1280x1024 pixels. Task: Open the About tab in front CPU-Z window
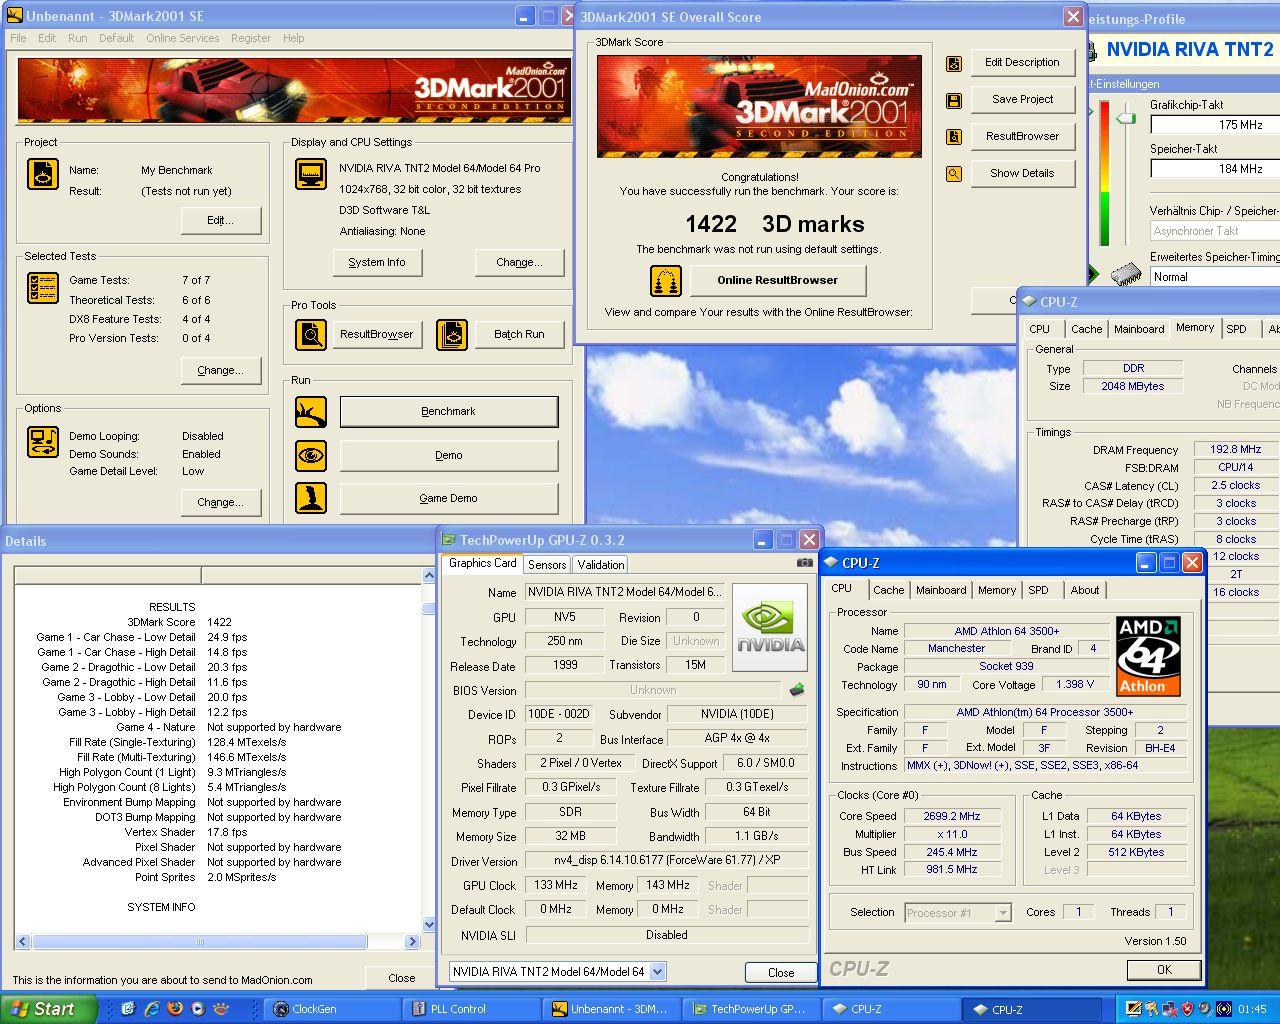coord(1085,590)
